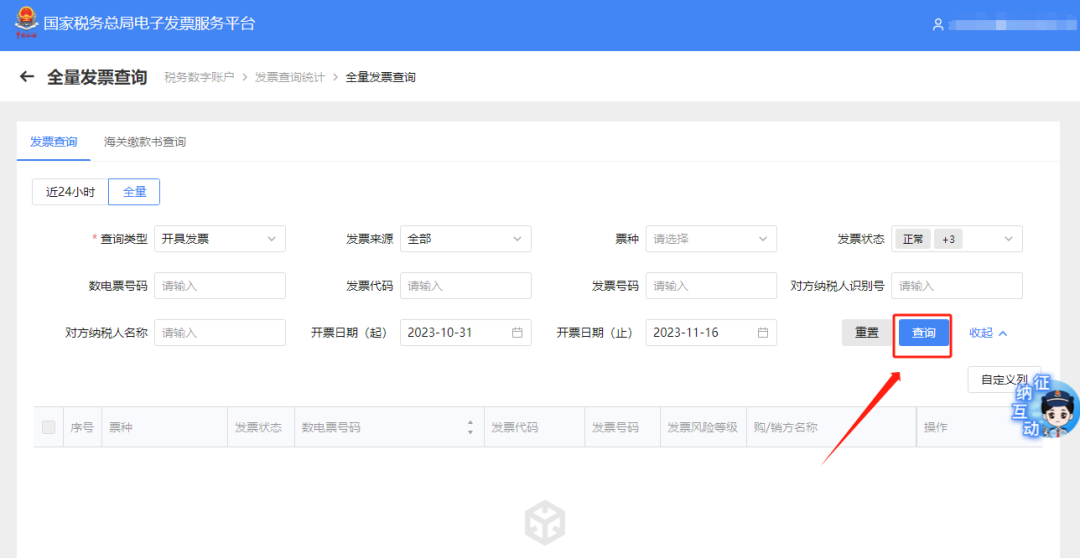
Task: Collapse filters with 收起 link
Action: point(987,333)
